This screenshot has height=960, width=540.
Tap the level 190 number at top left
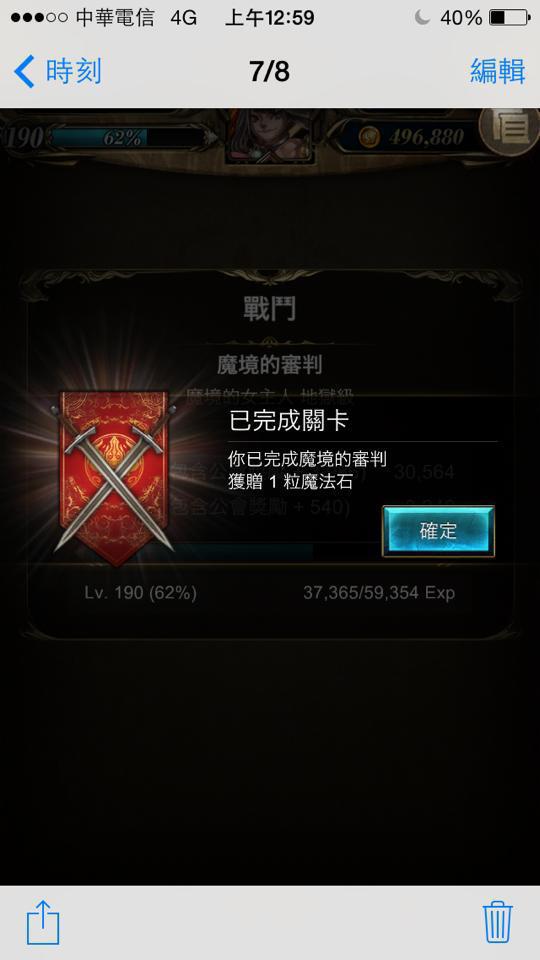23,138
